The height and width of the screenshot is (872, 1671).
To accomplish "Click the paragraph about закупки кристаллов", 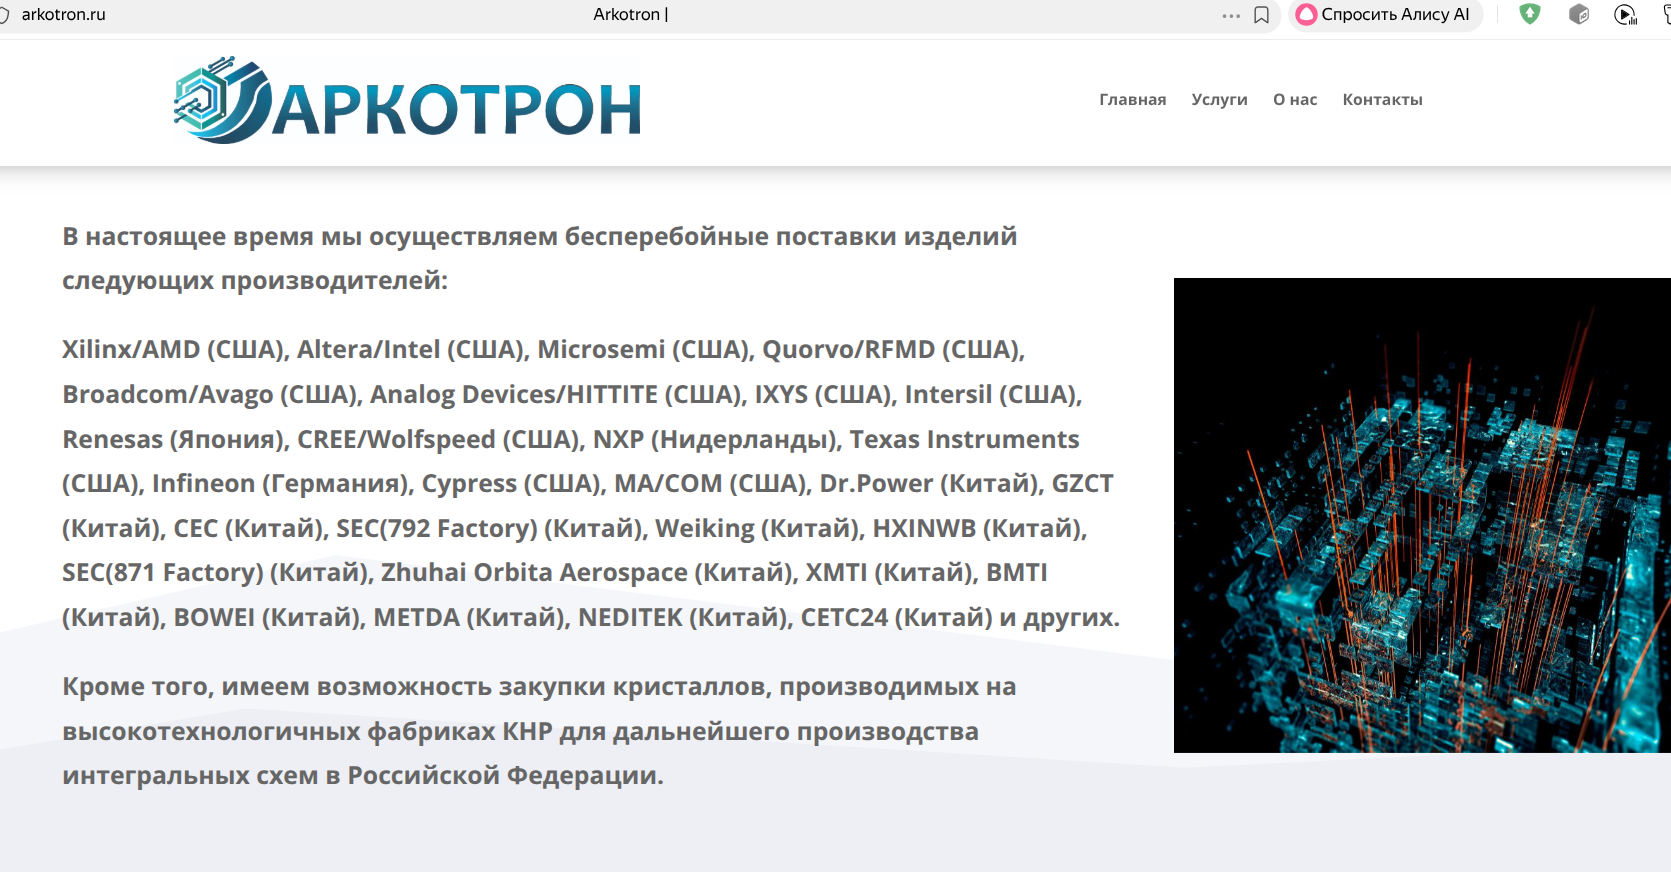I will coord(539,731).
